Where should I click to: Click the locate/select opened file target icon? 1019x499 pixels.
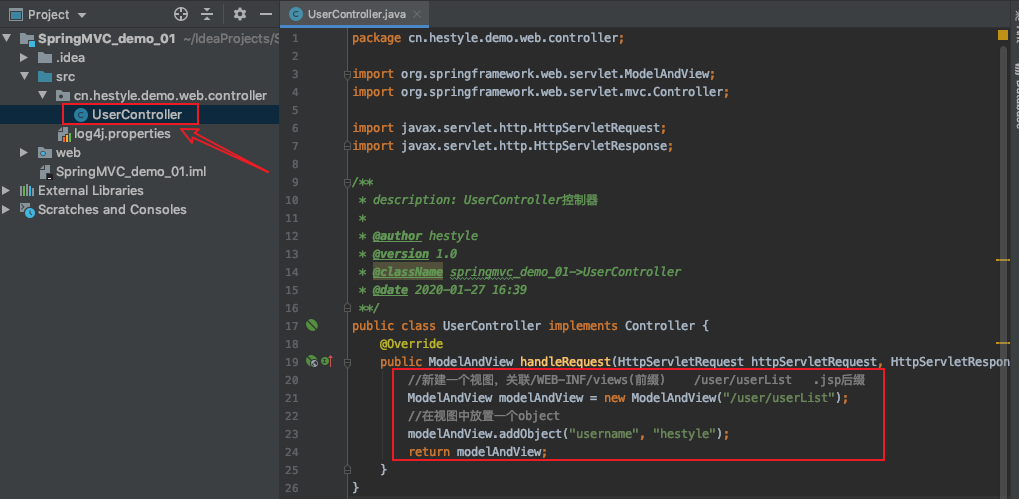click(x=181, y=14)
